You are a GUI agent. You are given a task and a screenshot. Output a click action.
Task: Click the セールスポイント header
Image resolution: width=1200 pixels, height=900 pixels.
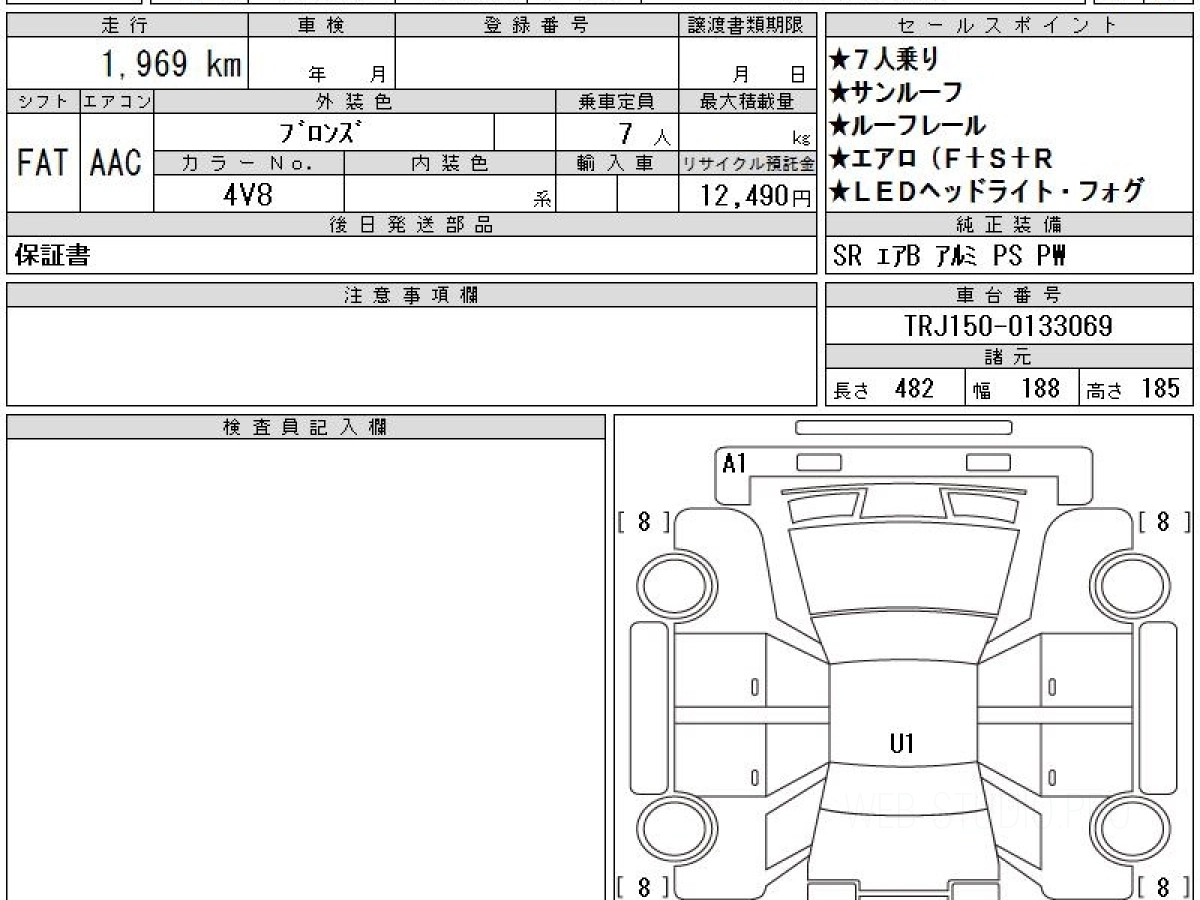click(x=1009, y=26)
